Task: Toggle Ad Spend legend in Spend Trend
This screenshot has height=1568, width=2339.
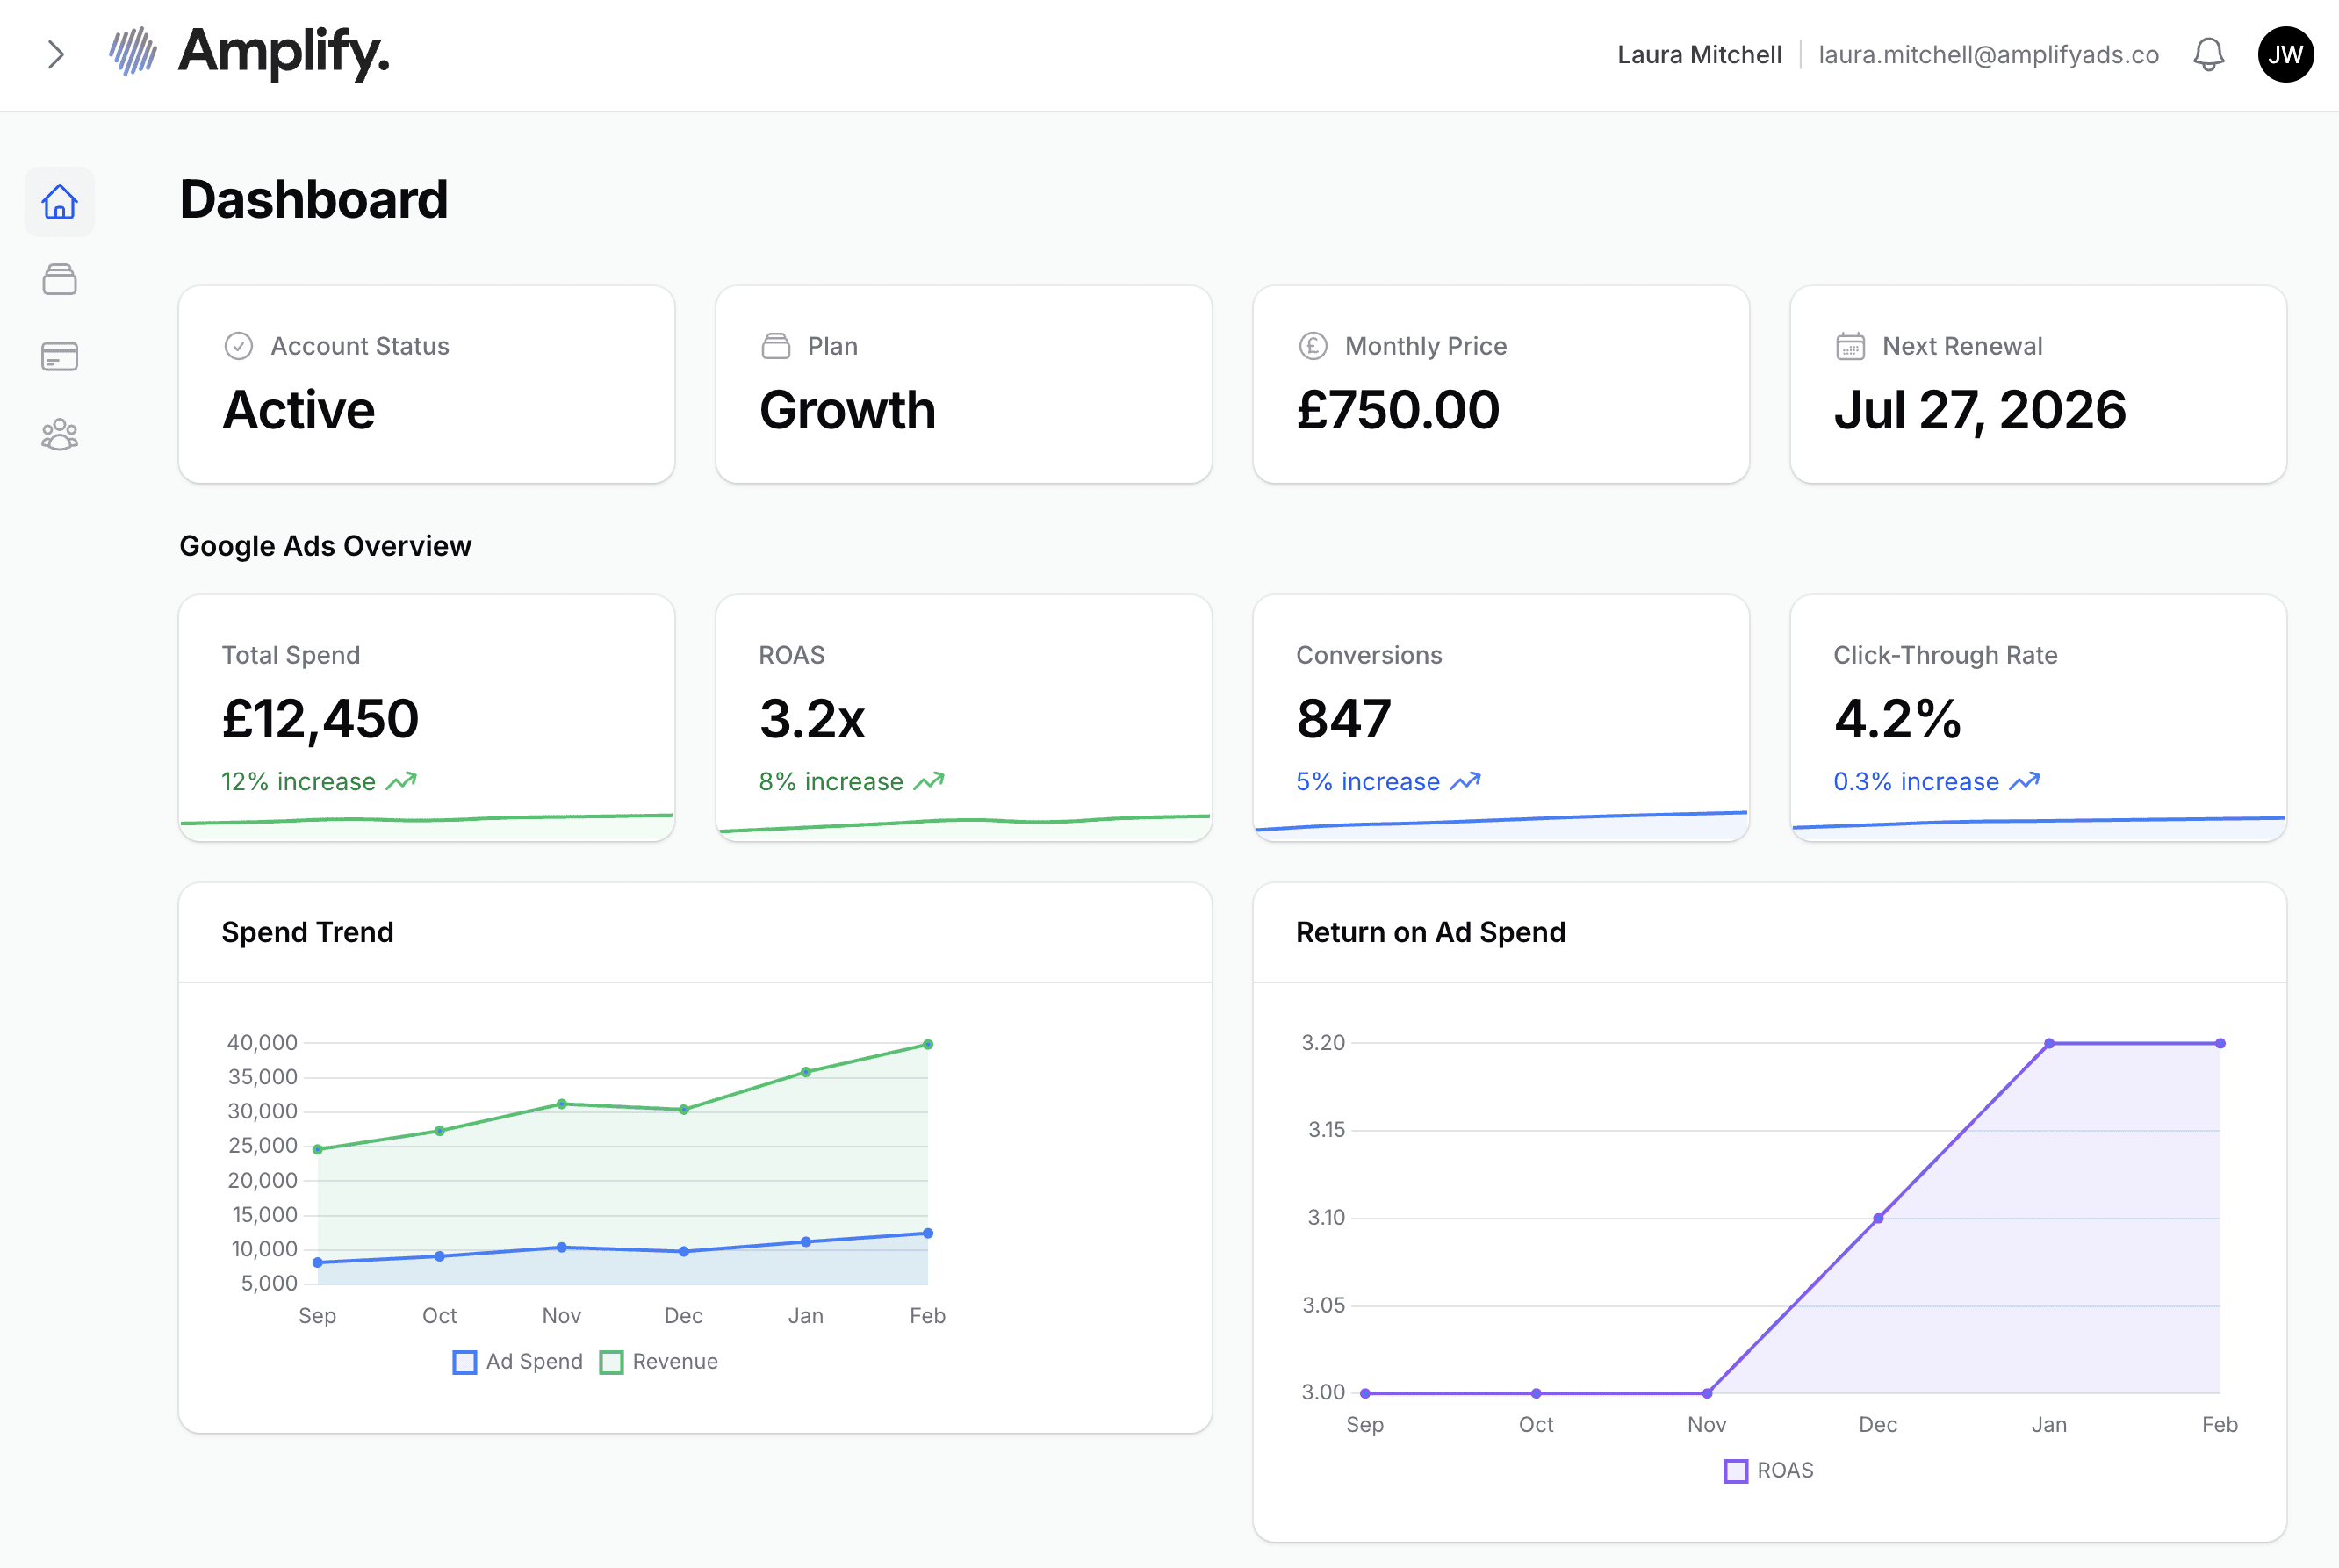Action: click(518, 1362)
